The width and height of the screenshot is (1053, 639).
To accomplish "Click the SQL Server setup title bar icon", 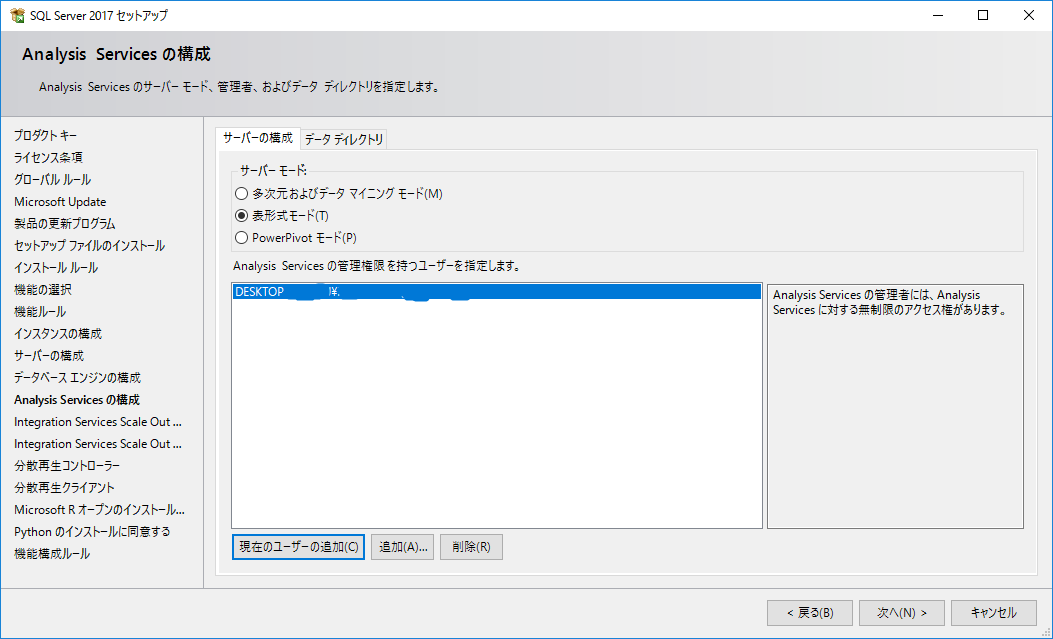I will click(x=16, y=15).
